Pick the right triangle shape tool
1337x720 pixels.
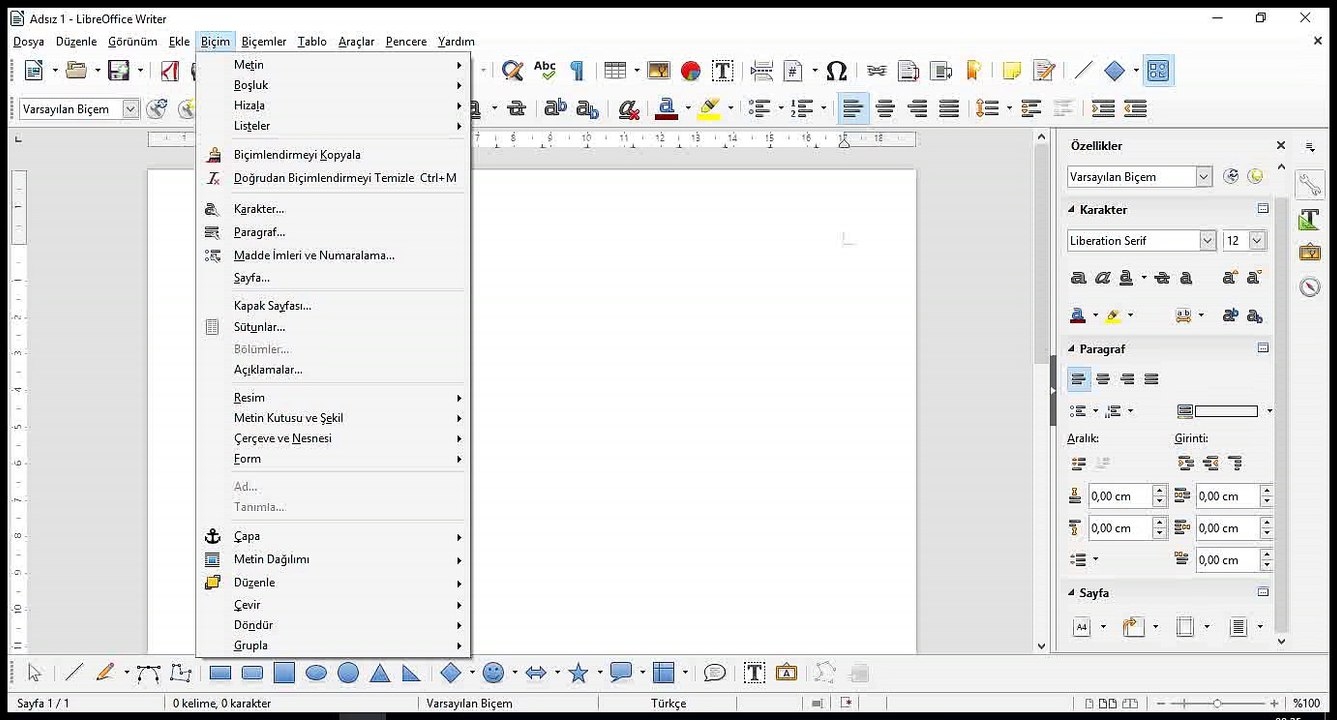(x=411, y=673)
